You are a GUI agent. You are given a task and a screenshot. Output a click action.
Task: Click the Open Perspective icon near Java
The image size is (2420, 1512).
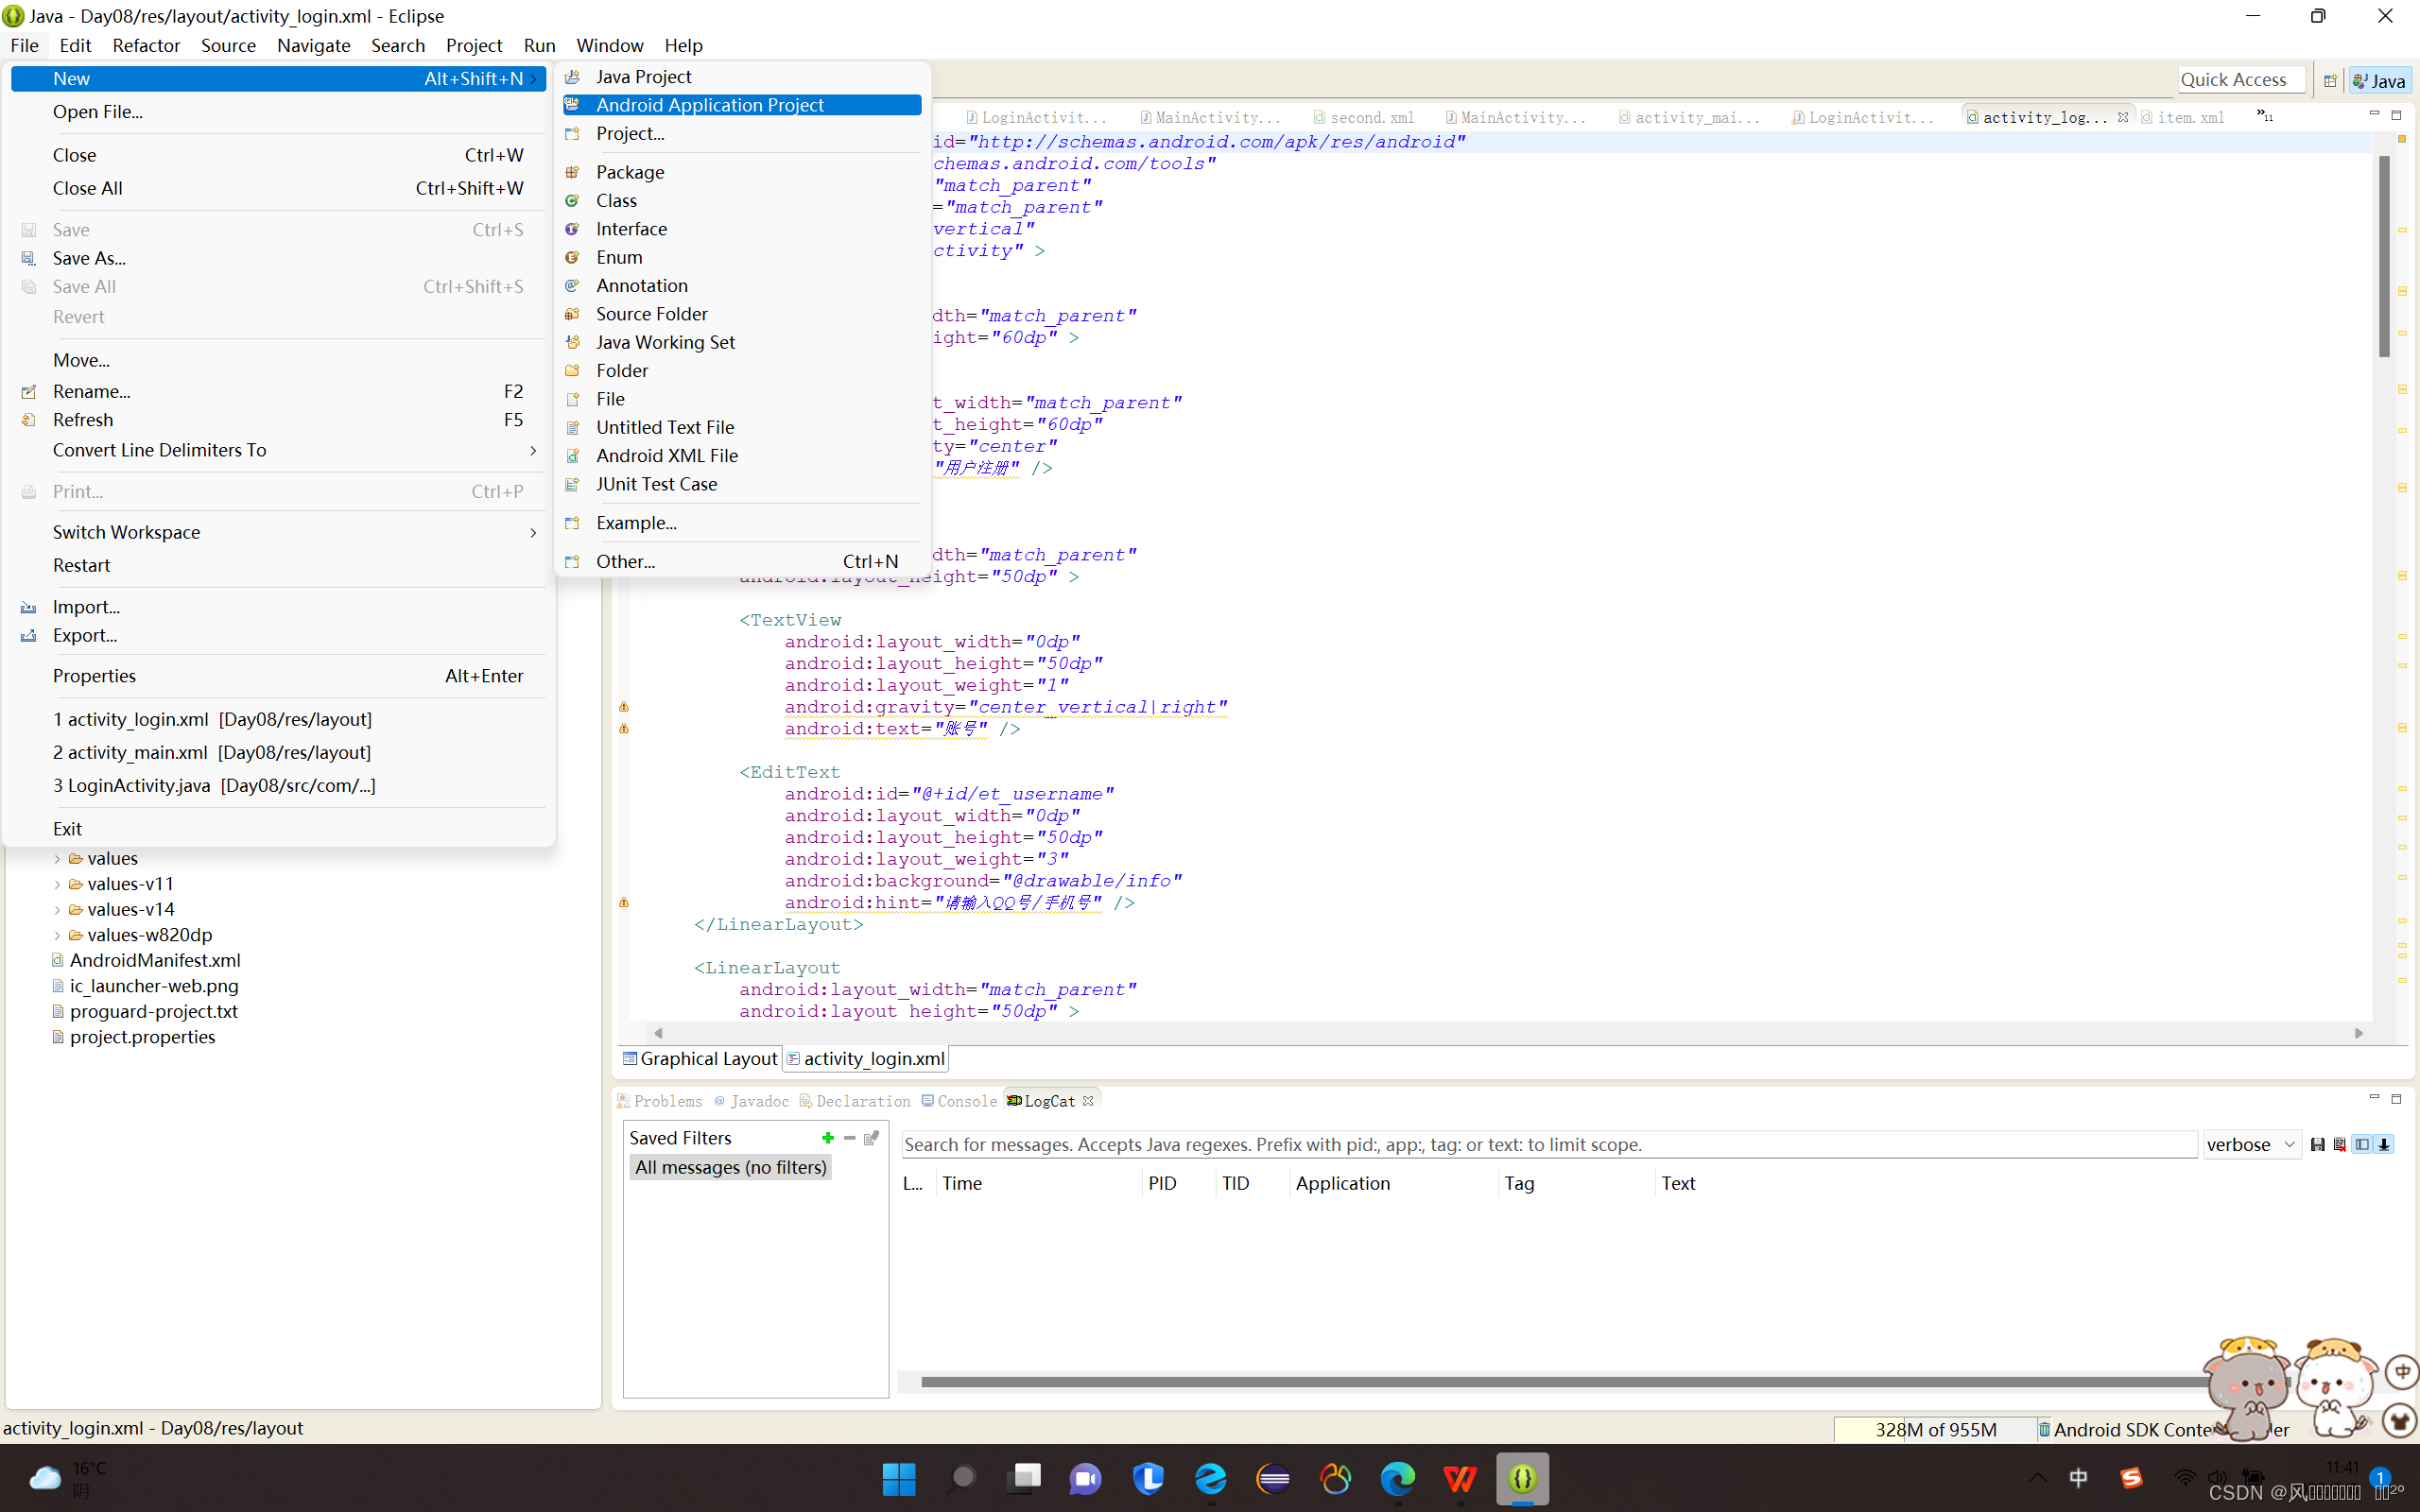pyautogui.click(x=2330, y=80)
